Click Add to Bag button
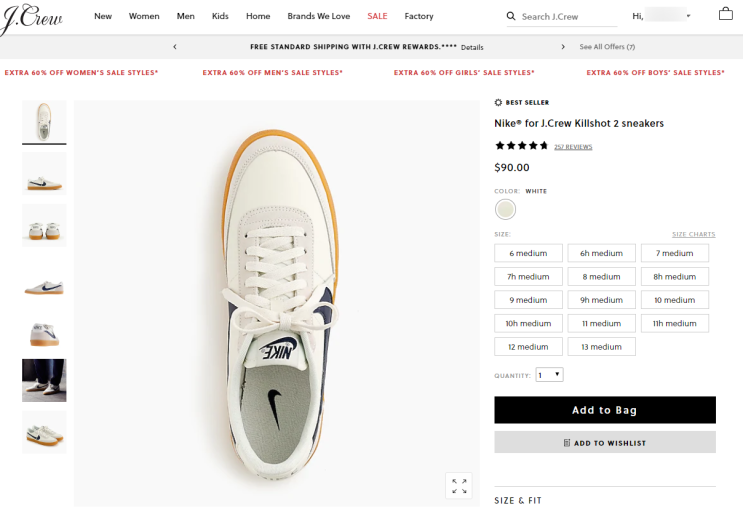 604,410
